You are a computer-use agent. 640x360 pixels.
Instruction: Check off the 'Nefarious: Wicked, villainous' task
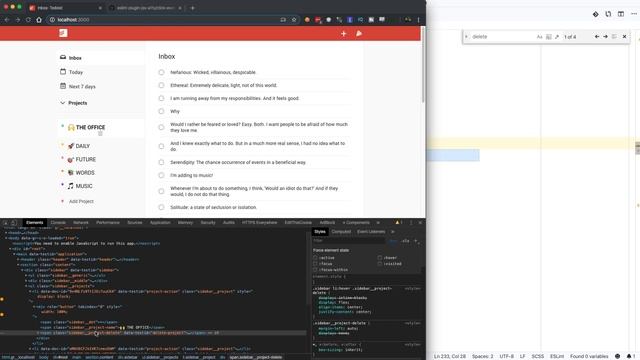(161, 72)
